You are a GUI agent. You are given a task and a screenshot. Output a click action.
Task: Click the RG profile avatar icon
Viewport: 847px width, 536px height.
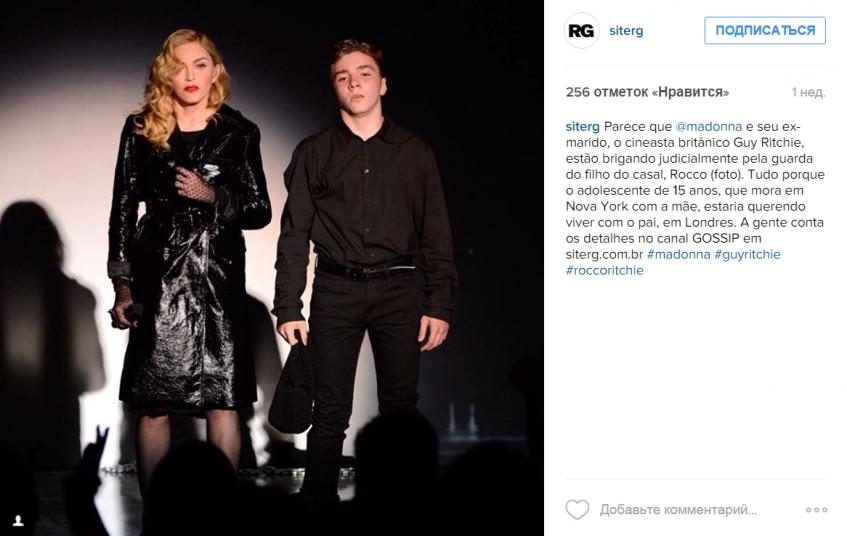pyautogui.click(x=581, y=31)
